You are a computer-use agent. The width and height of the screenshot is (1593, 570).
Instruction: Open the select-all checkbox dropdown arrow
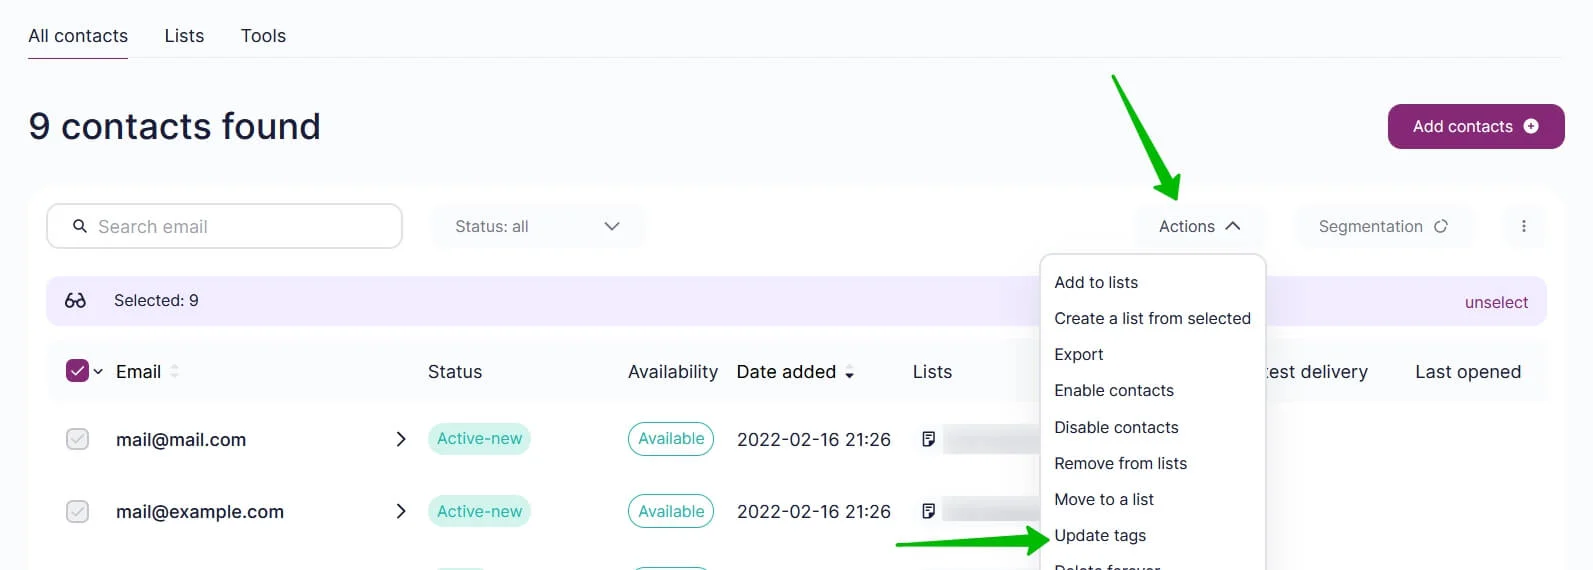[x=98, y=371]
